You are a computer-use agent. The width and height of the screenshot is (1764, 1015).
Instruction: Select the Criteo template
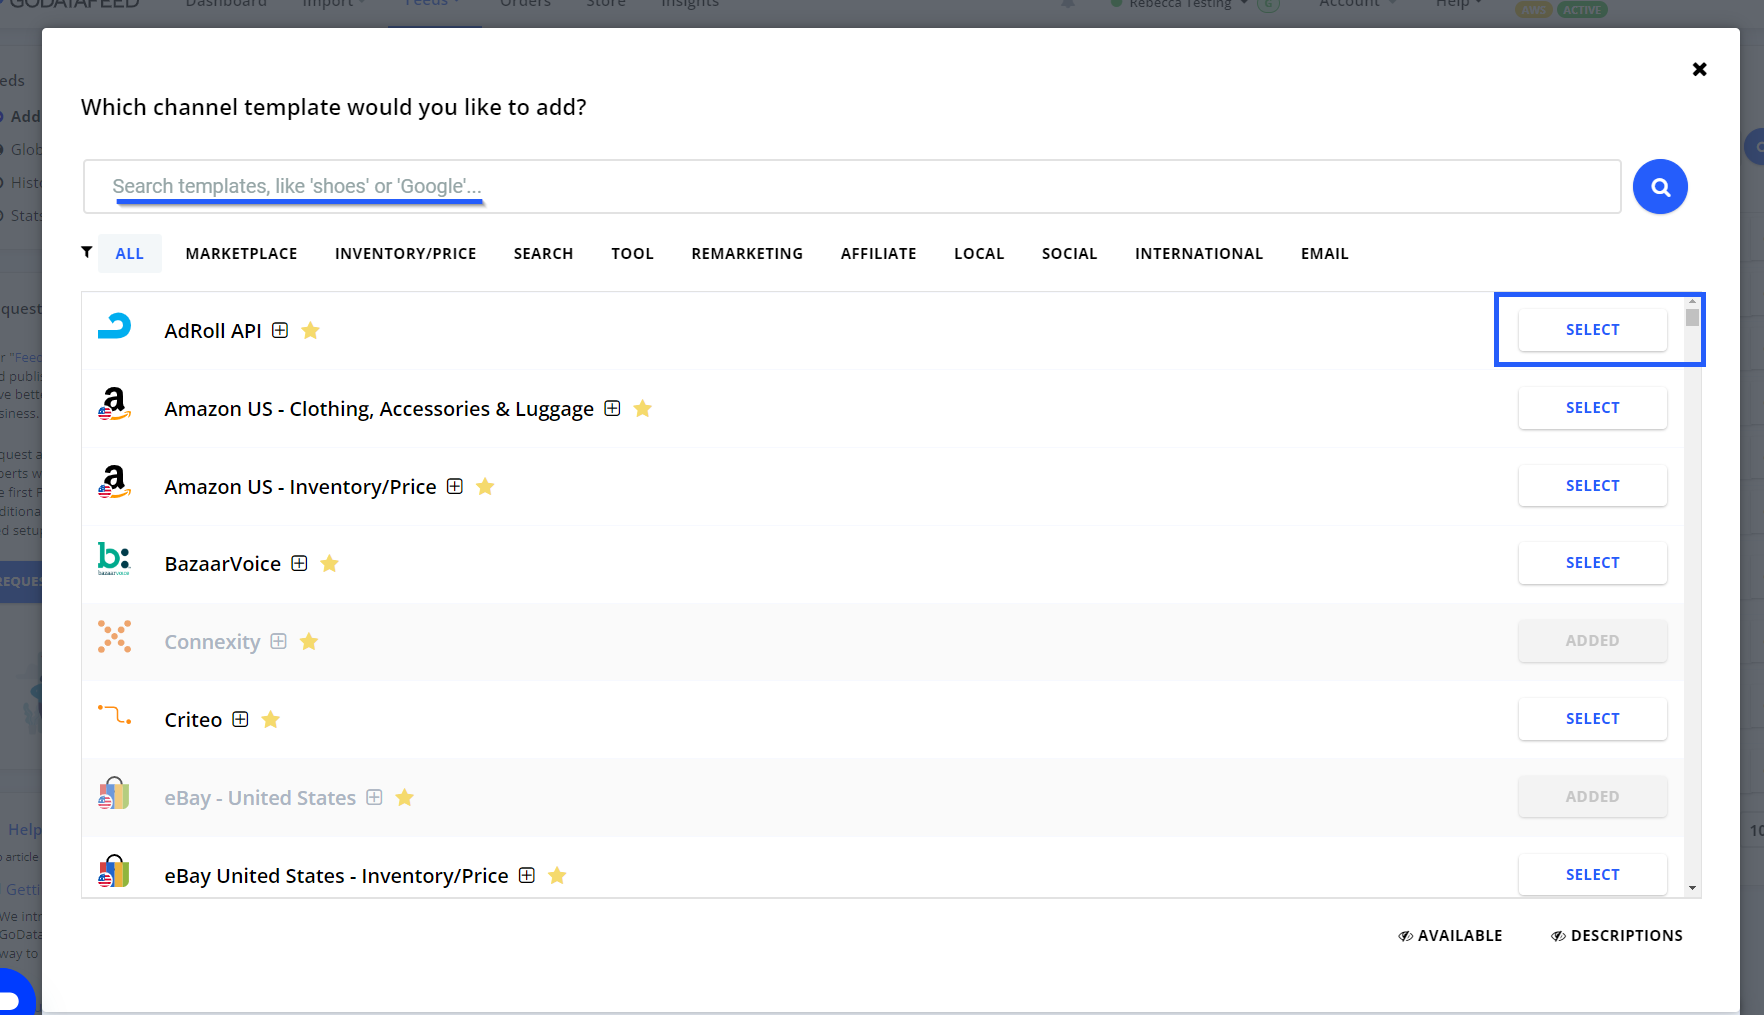tap(1592, 719)
